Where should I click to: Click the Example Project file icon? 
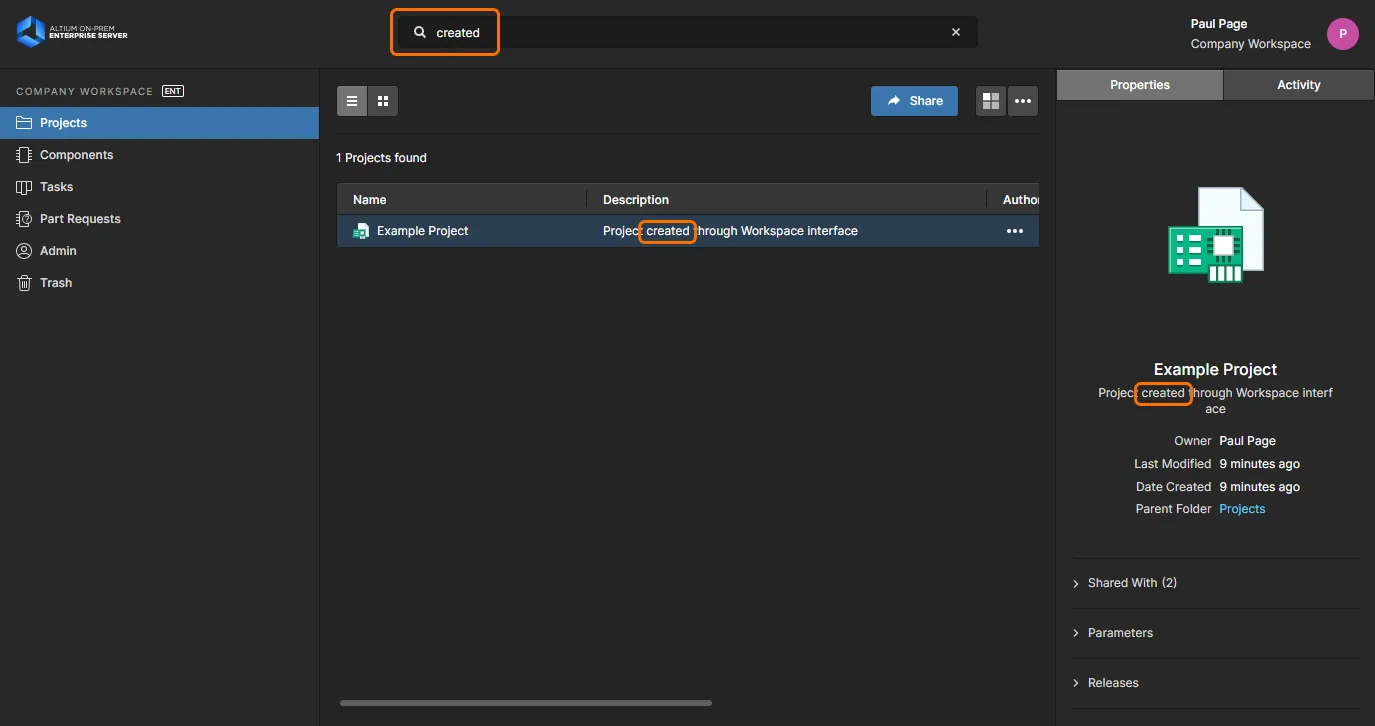(x=361, y=231)
